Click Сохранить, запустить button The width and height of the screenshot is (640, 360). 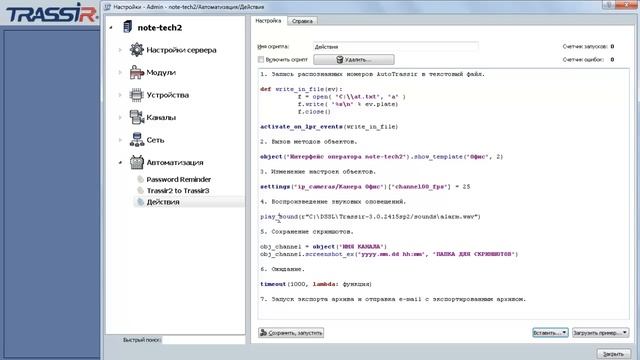(291, 333)
